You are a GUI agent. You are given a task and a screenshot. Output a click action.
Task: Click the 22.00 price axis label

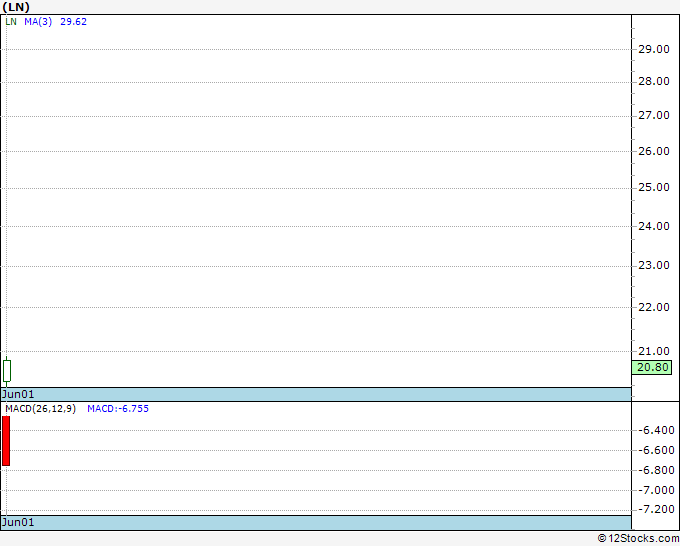click(x=654, y=307)
